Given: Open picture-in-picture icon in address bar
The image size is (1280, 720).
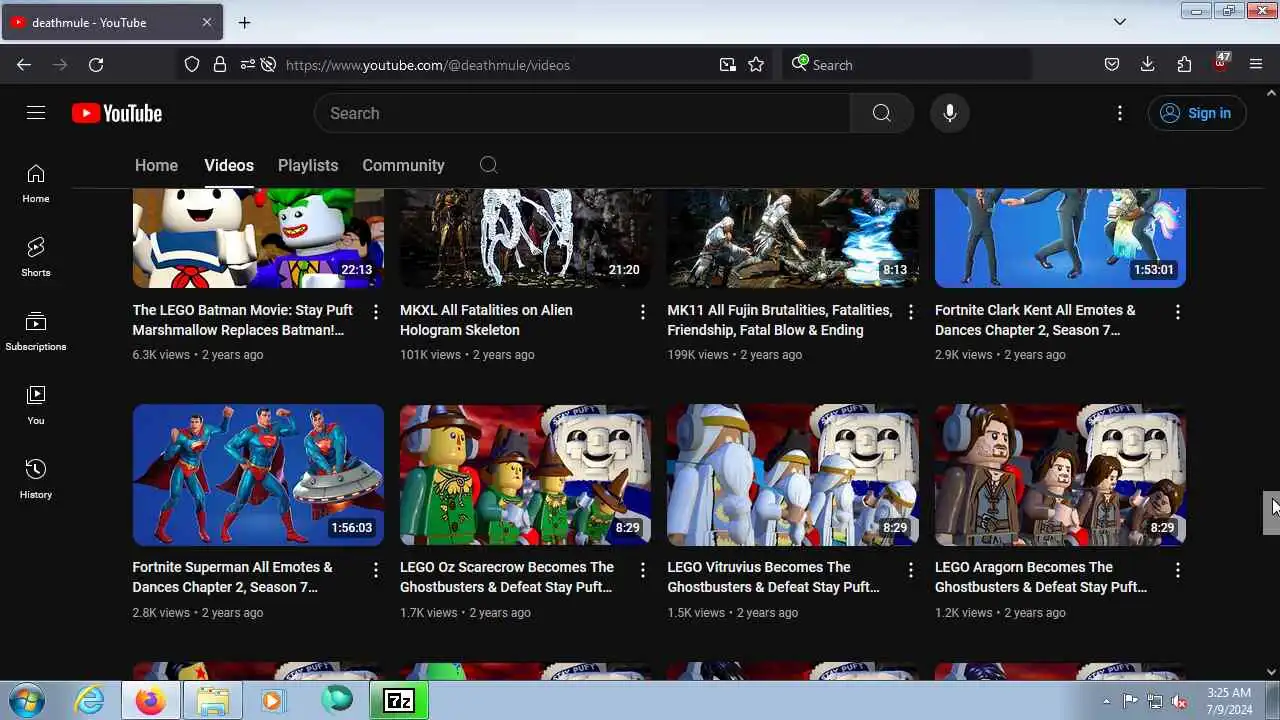Looking at the screenshot, I should point(727,64).
